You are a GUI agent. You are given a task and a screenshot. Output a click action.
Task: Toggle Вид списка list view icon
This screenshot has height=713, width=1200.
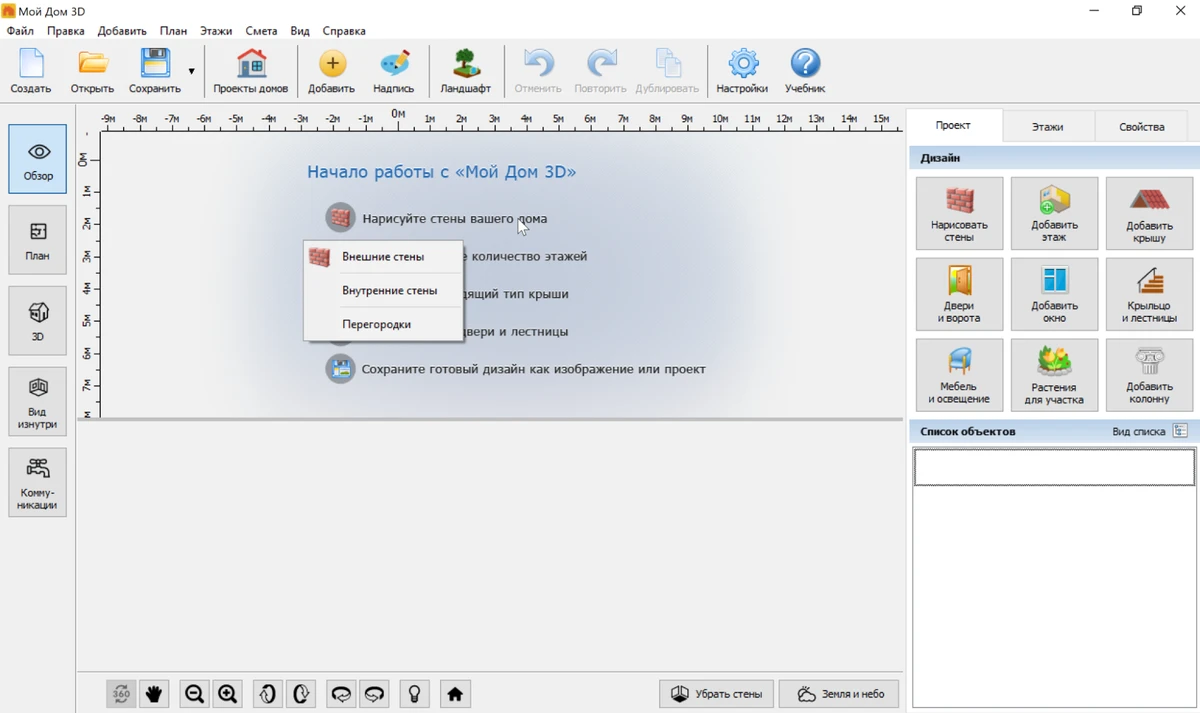pyautogui.click(x=1180, y=431)
